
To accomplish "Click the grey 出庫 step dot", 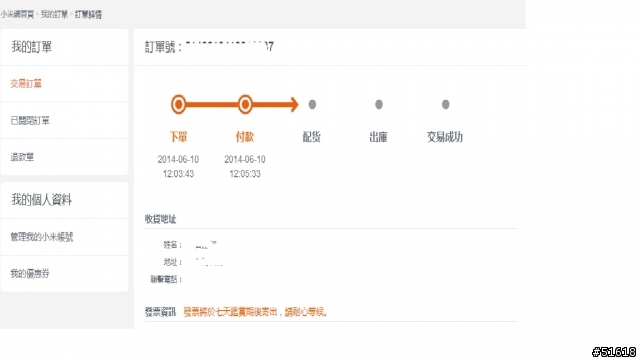I will coord(379,104).
